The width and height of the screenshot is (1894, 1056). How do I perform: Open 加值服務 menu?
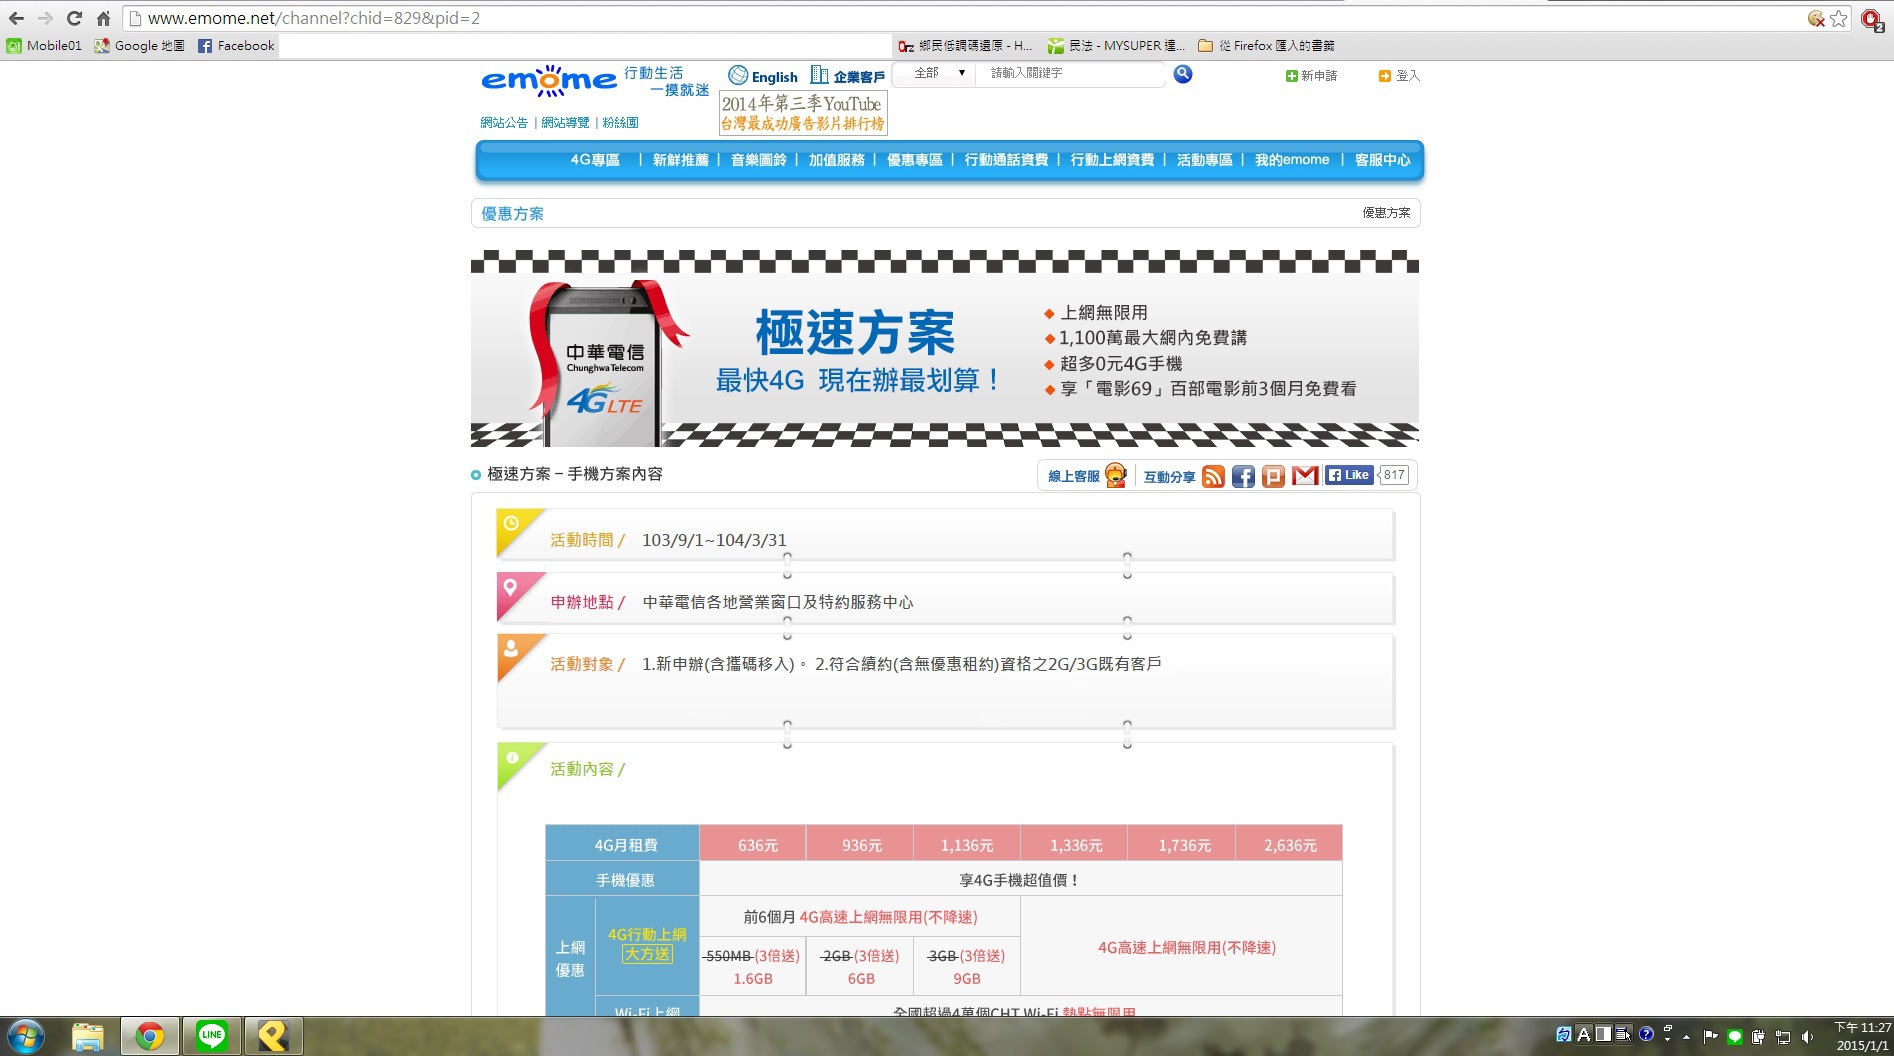click(836, 160)
